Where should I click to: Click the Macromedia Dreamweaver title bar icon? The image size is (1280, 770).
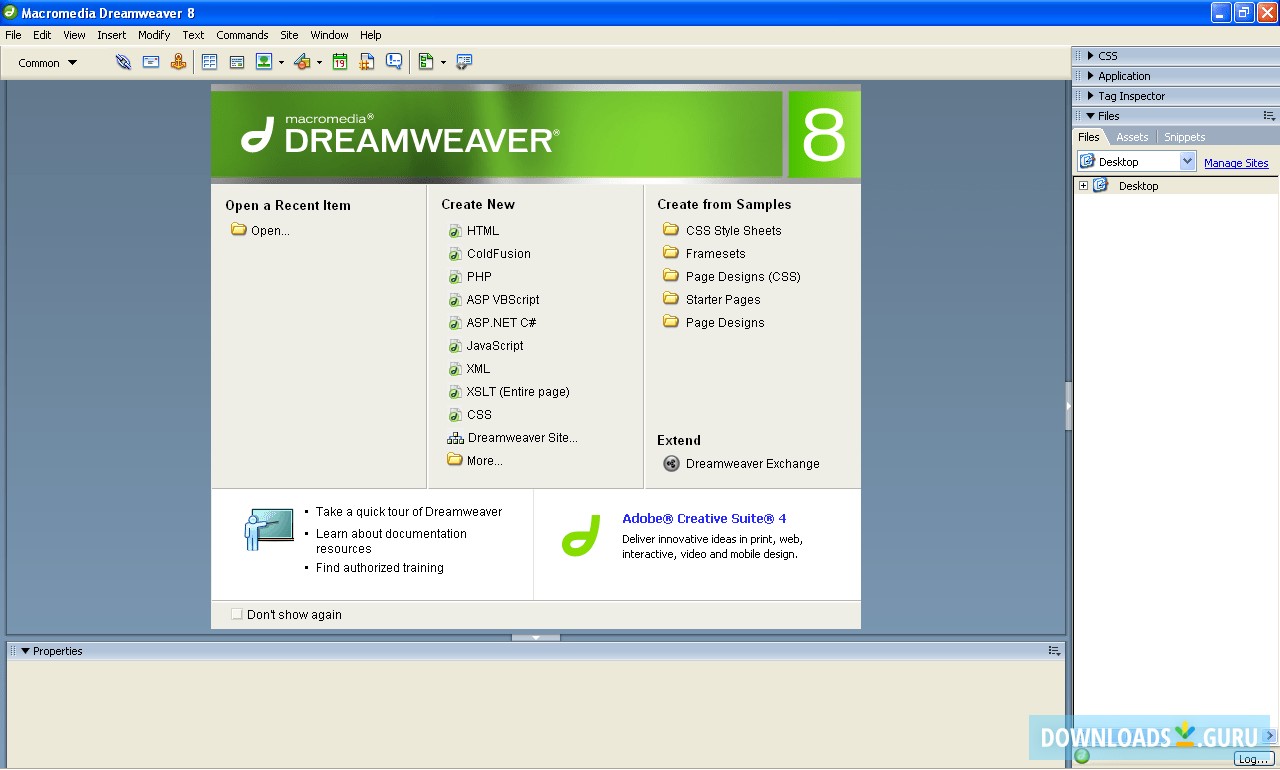(10, 12)
